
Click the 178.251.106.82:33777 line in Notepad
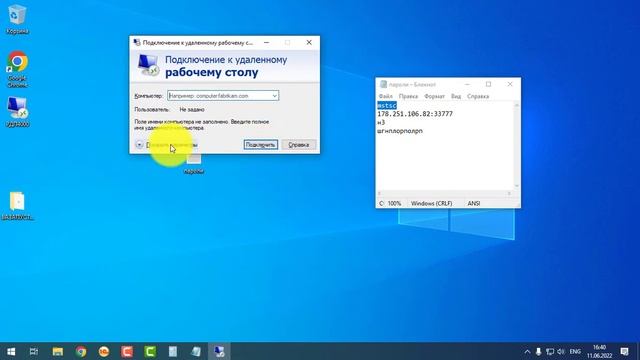(x=415, y=114)
